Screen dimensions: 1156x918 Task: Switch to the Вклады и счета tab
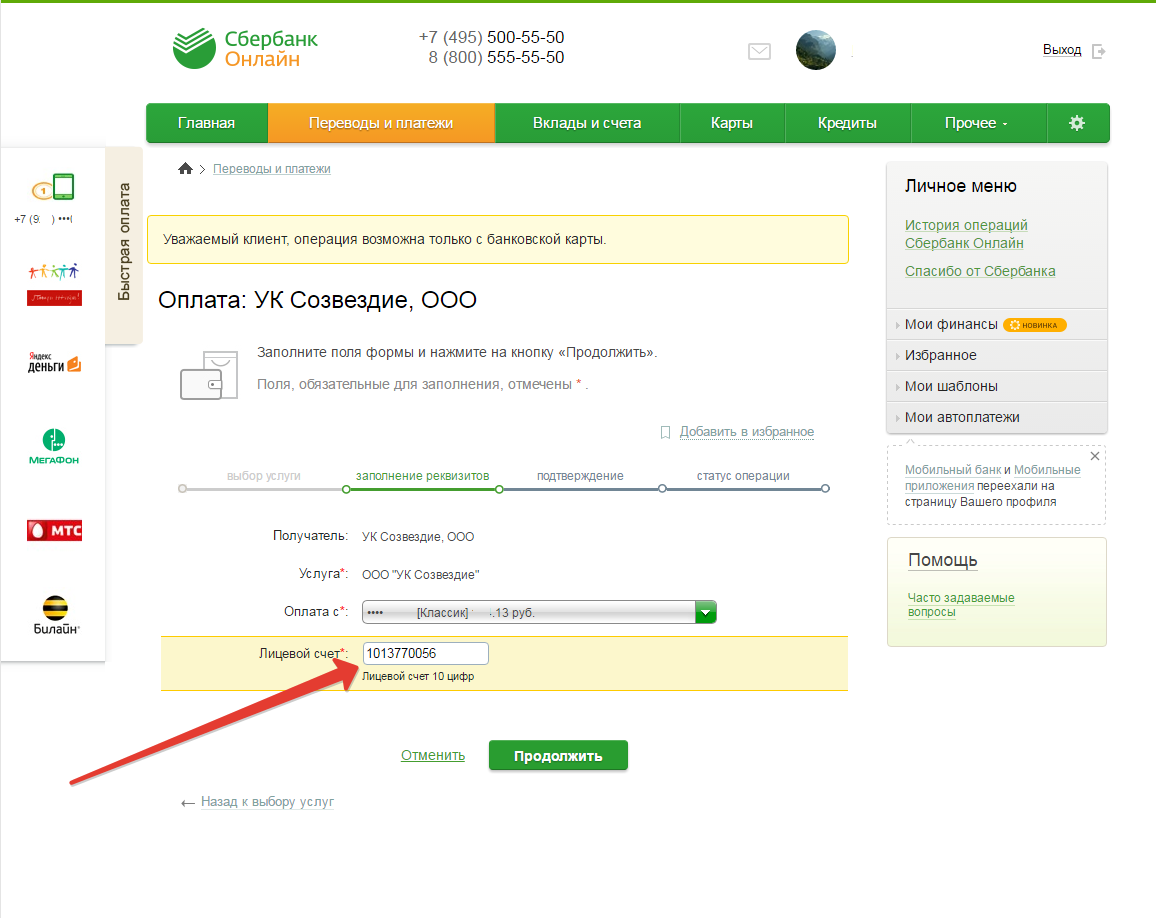click(587, 123)
